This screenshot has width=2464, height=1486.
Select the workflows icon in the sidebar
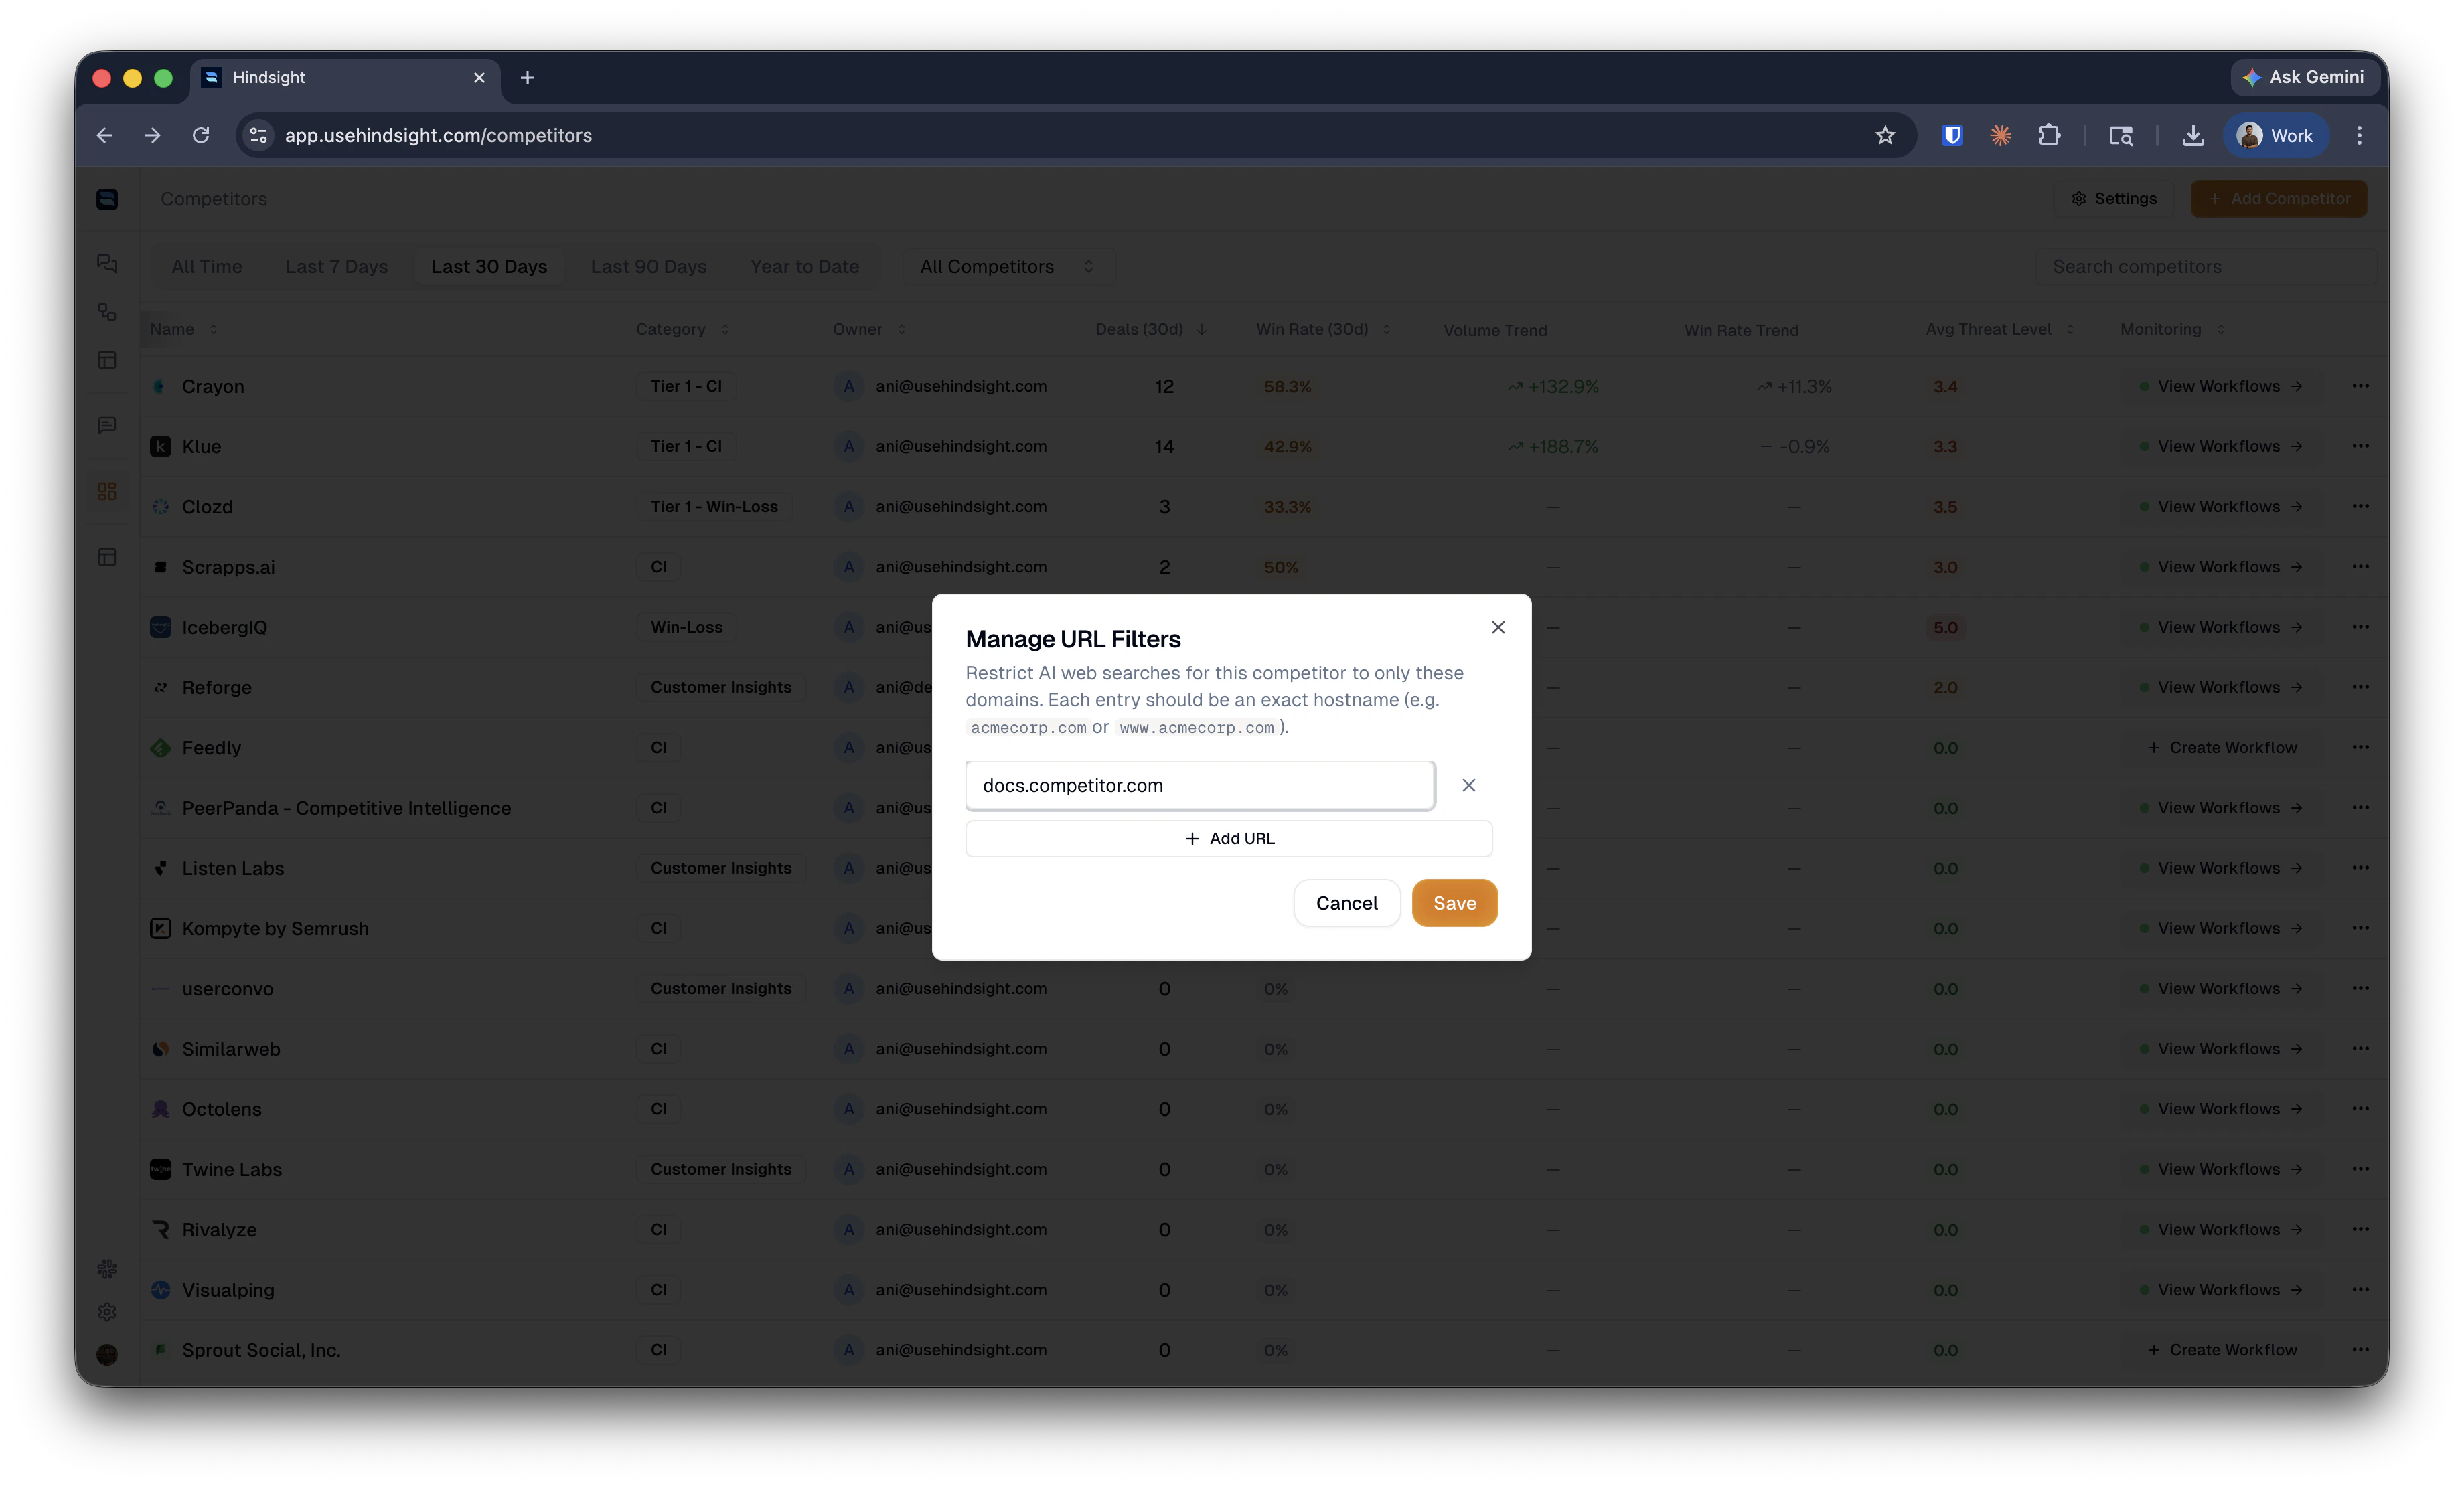(107, 312)
